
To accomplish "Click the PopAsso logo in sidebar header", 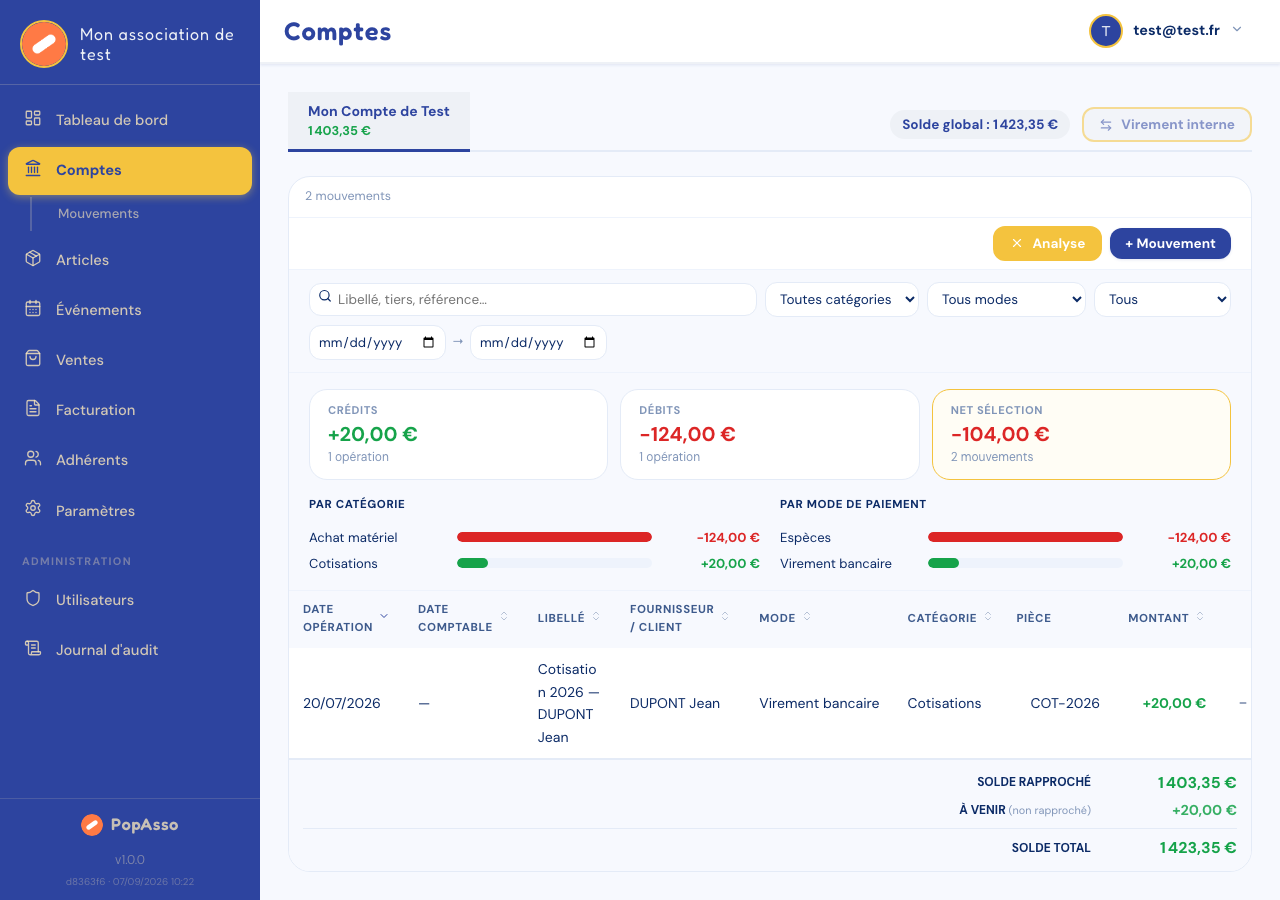I will (44, 44).
